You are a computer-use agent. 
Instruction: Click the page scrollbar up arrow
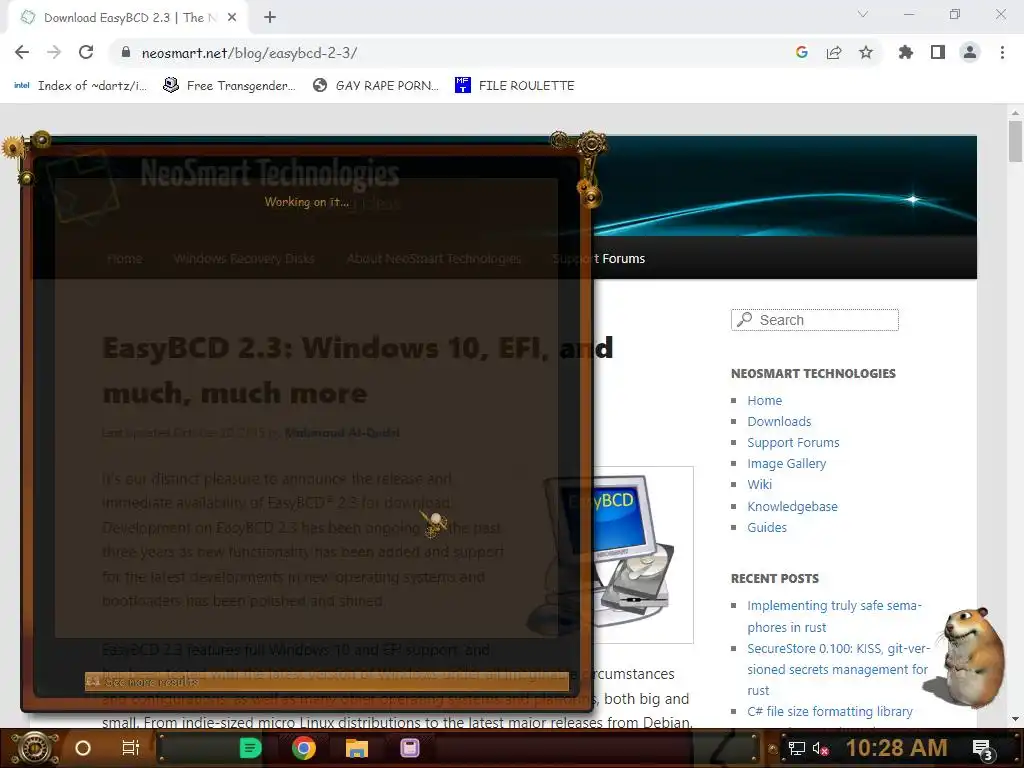click(1015, 113)
